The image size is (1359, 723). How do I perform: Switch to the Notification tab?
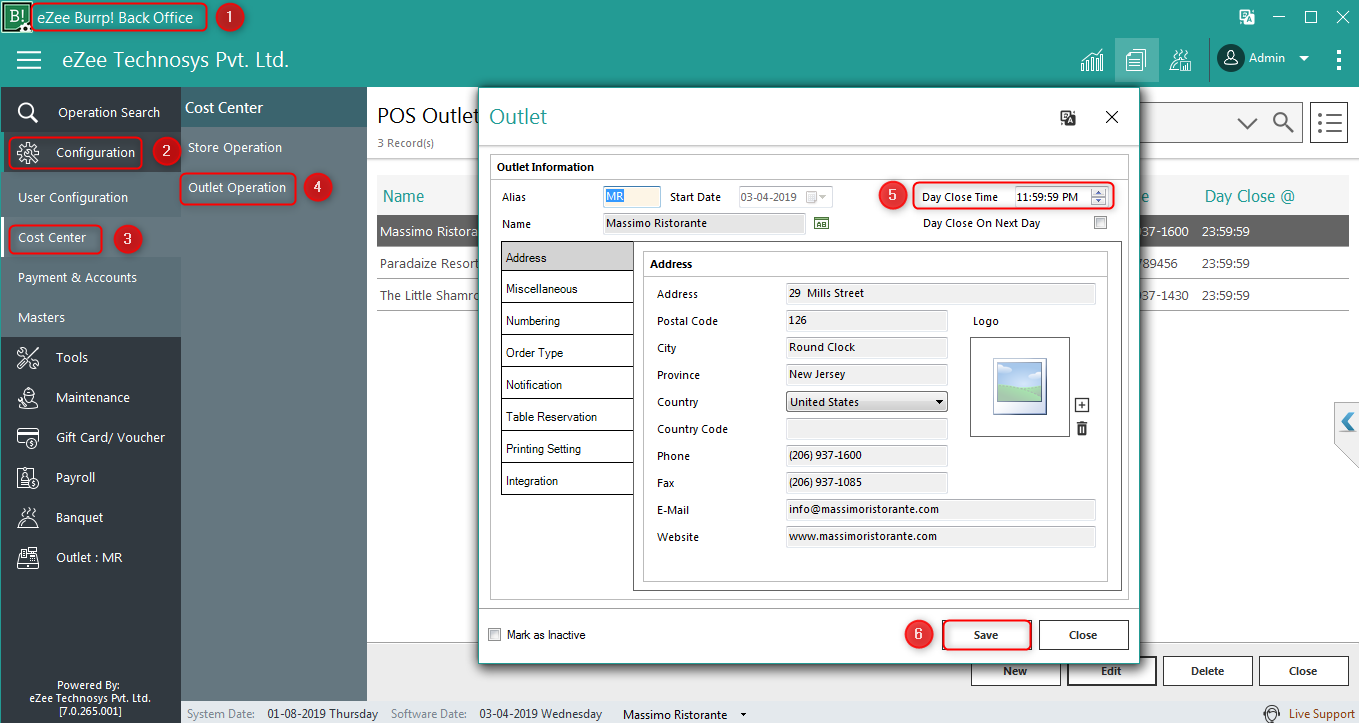pyautogui.click(x=567, y=385)
